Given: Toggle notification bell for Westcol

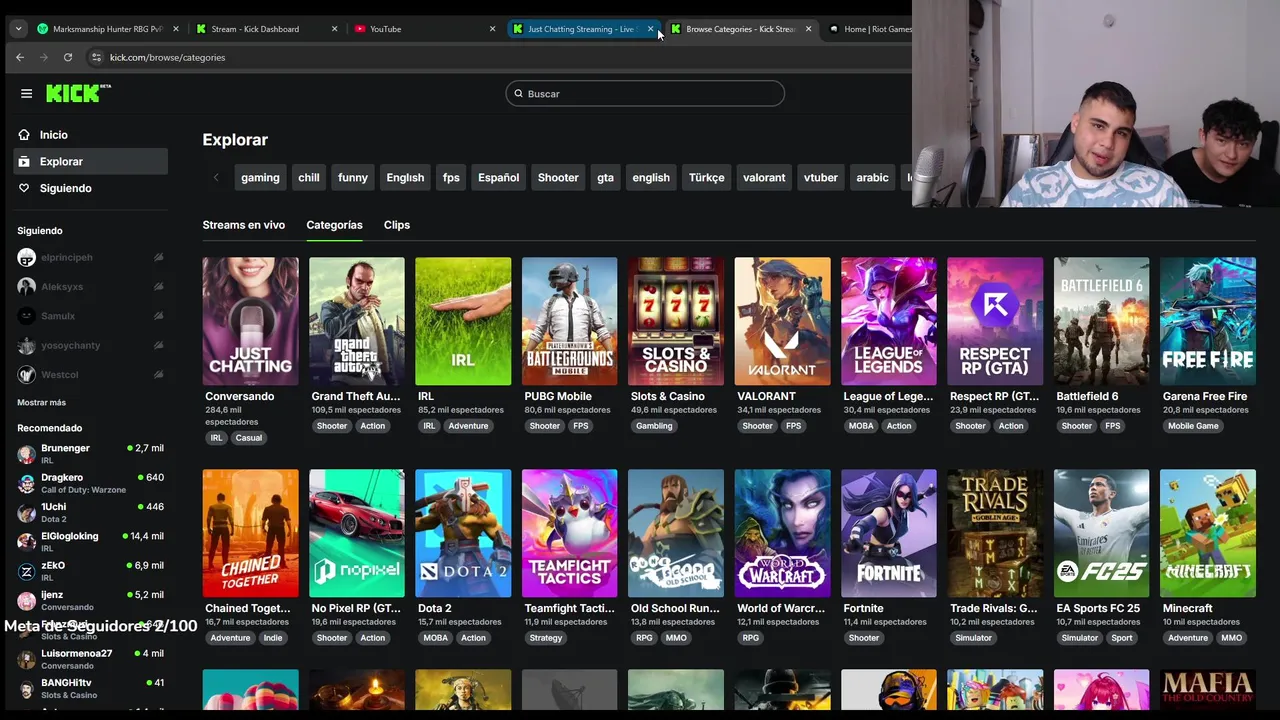Looking at the screenshot, I should tap(158, 375).
